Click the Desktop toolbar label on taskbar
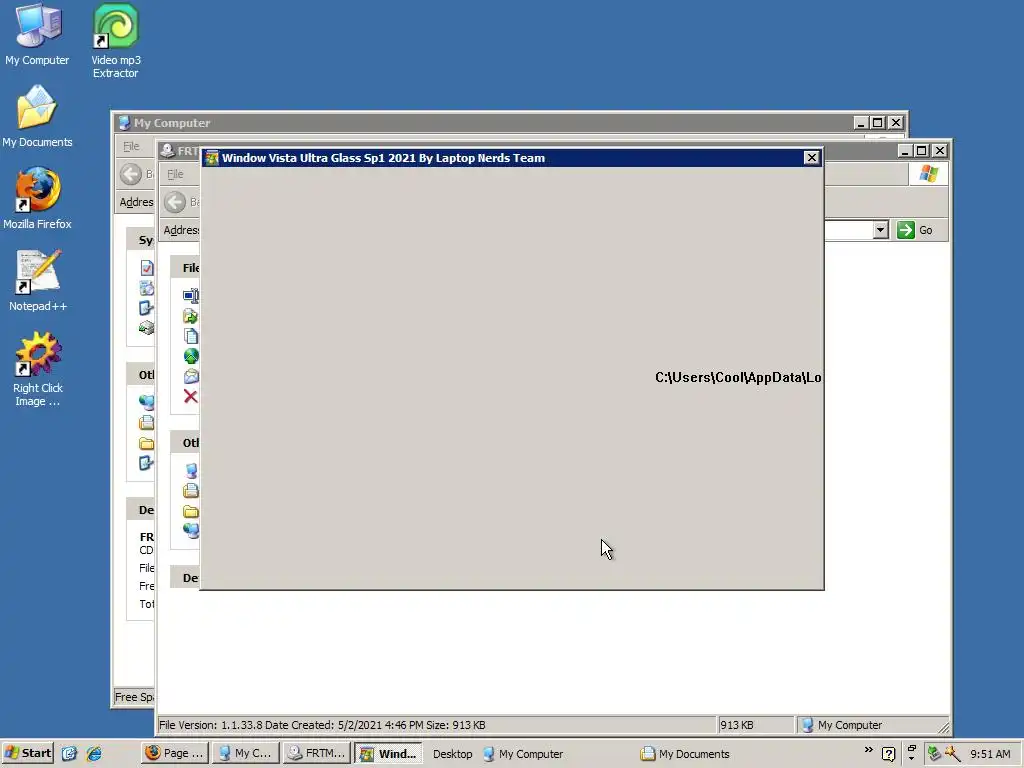The image size is (1024, 768). click(453, 754)
